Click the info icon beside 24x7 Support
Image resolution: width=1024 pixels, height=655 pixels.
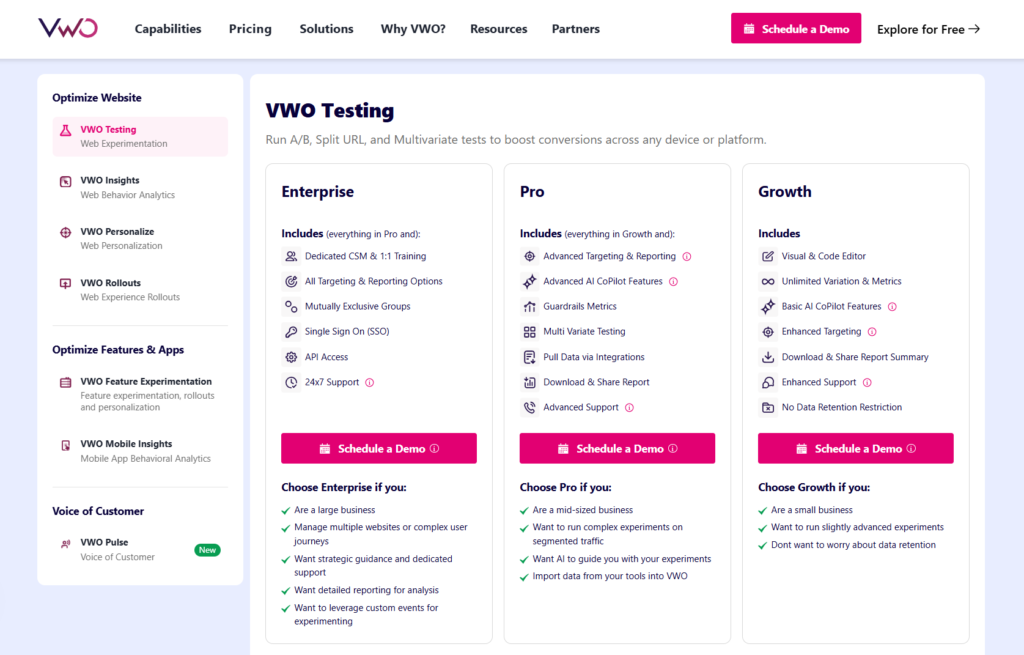[370, 380]
